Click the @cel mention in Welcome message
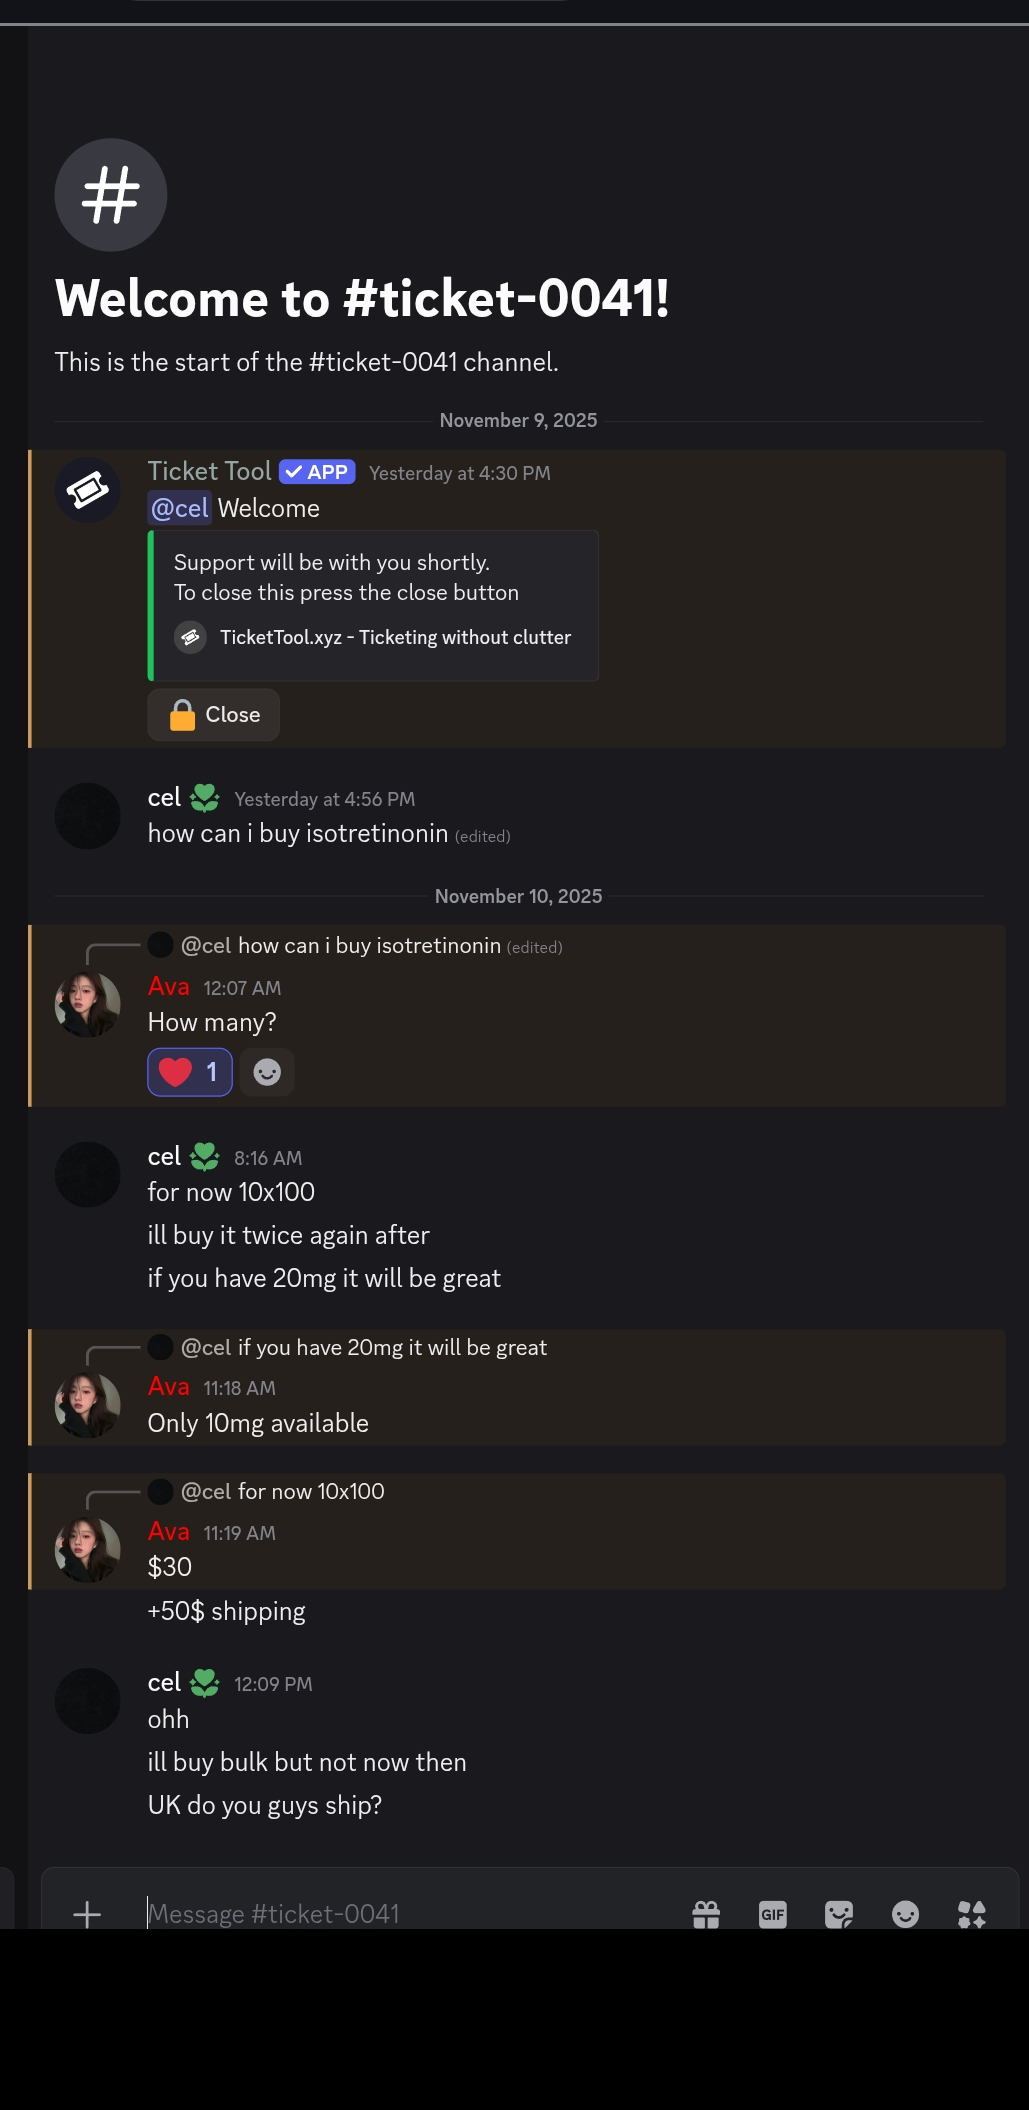The width and height of the screenshot is (1029, 2110). pyautogui.click(x=180, y=508)
